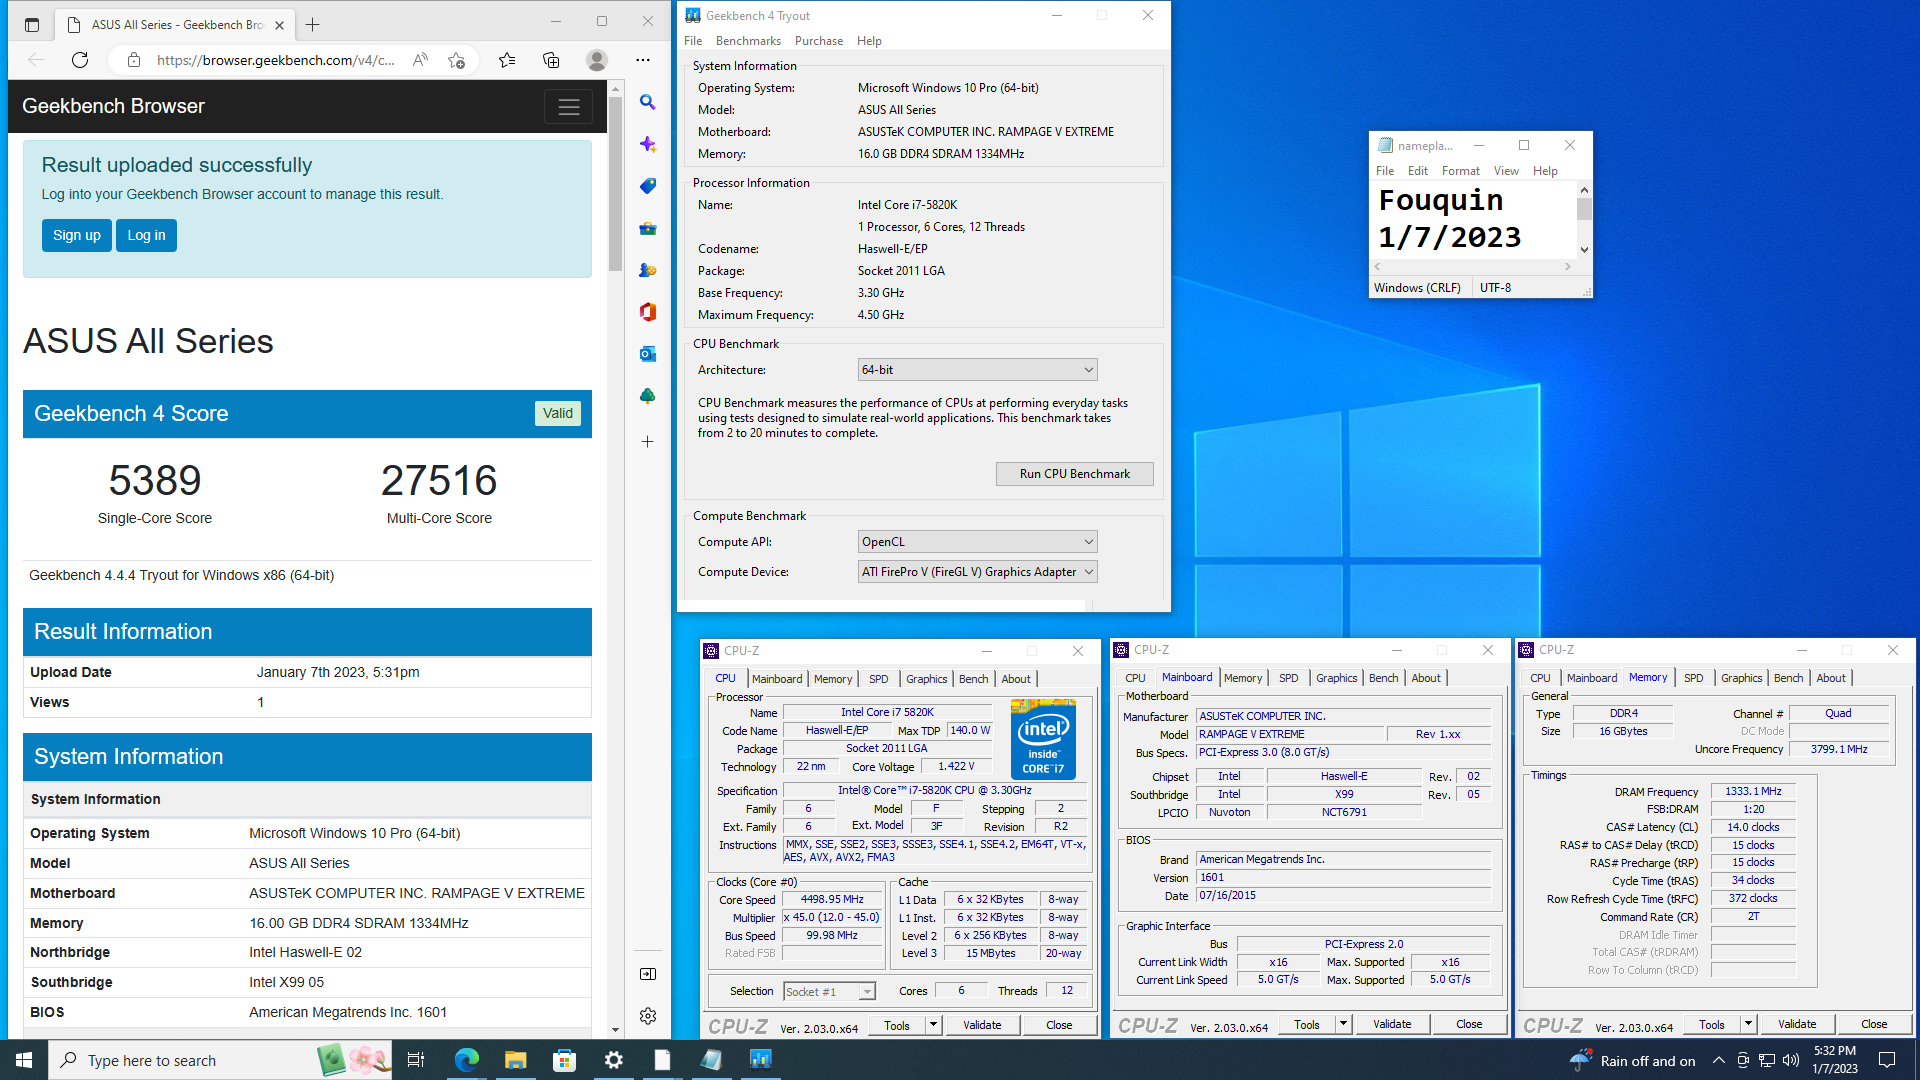Open Edge settings and more menu

click(x=643, y=60)
